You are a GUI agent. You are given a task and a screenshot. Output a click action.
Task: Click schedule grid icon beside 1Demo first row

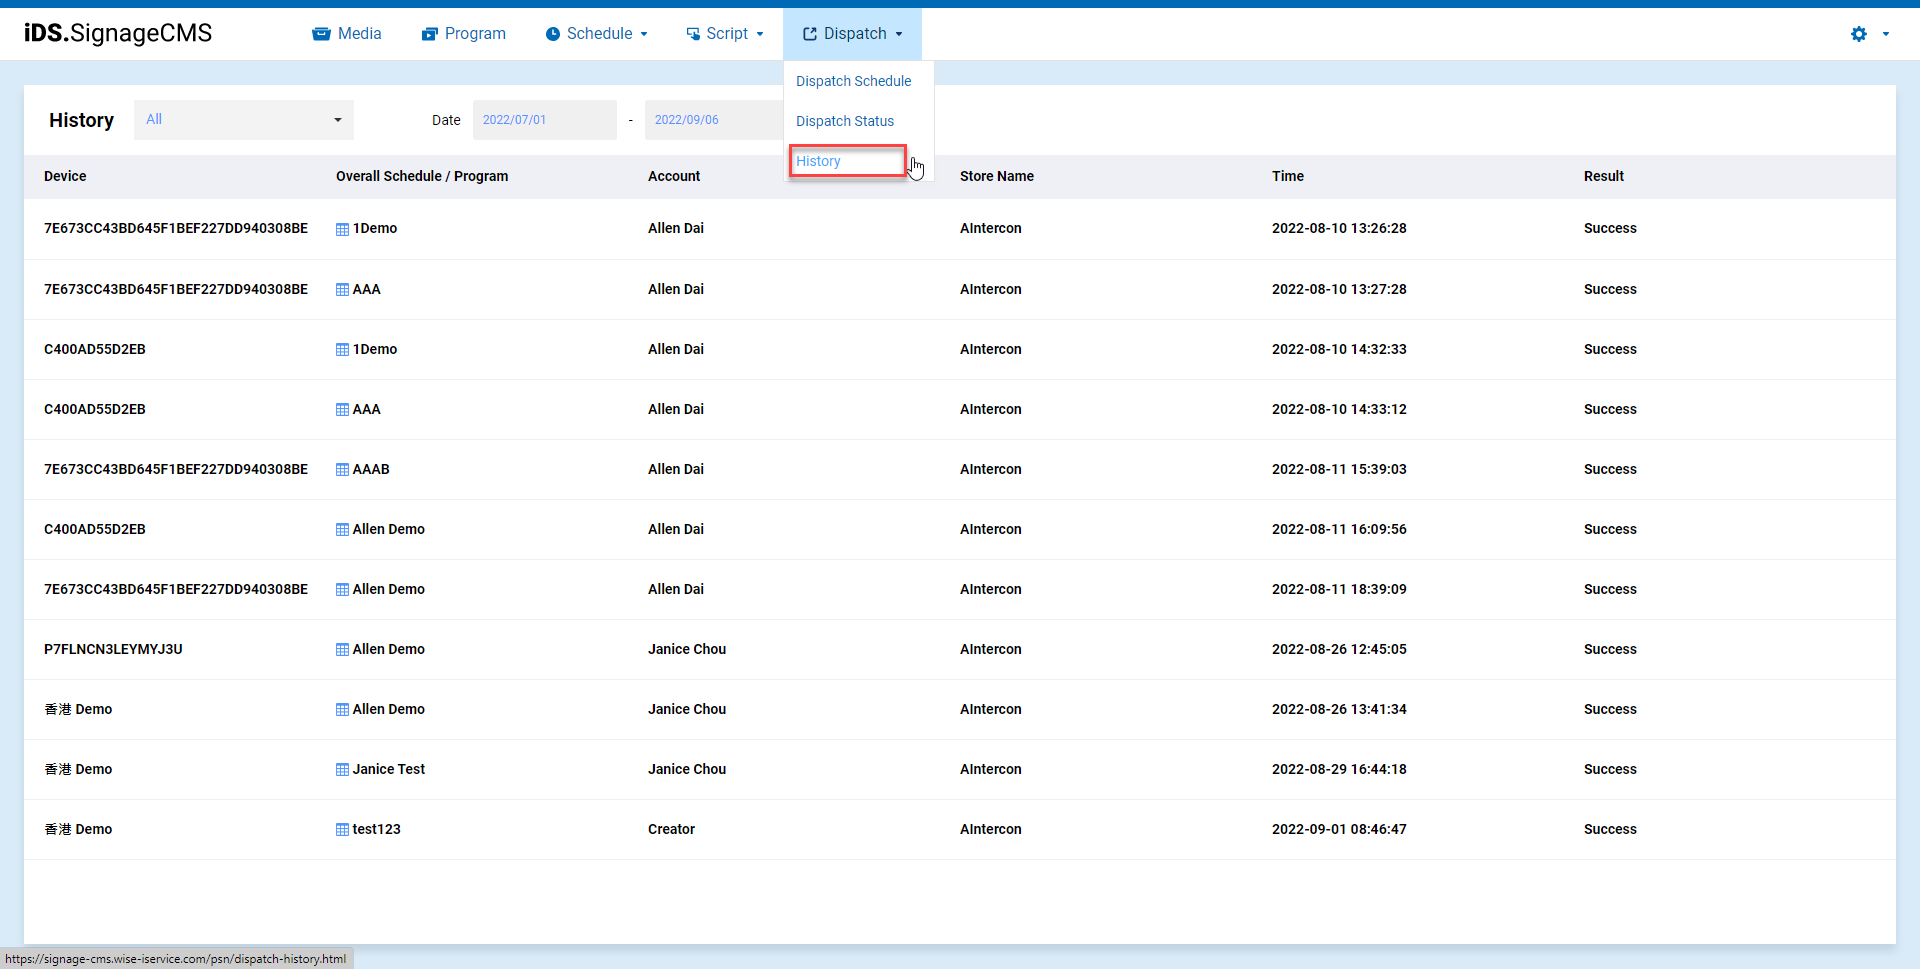tap(342, 229)
